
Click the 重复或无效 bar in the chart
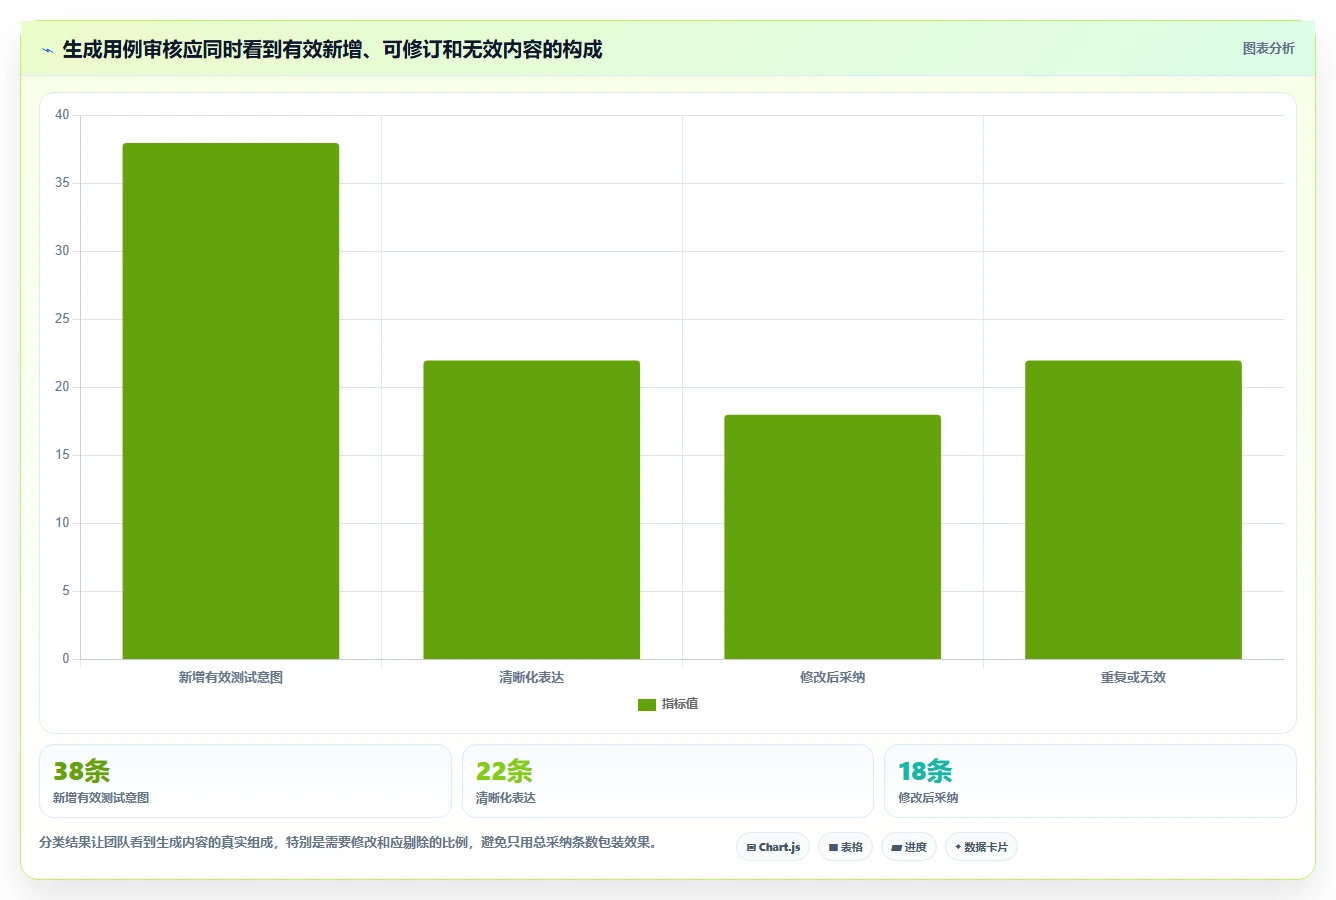[1134, 510]
